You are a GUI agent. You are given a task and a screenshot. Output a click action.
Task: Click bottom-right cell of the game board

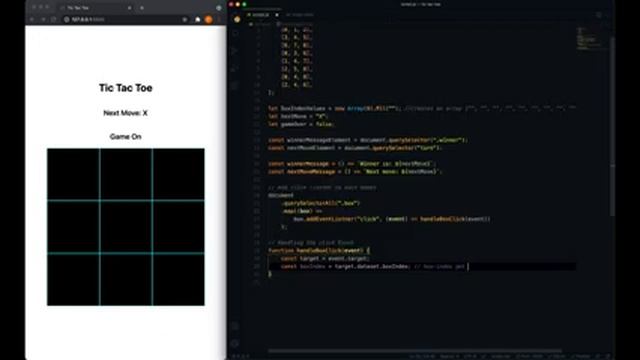pyautogui.click(x=179, y=280)
